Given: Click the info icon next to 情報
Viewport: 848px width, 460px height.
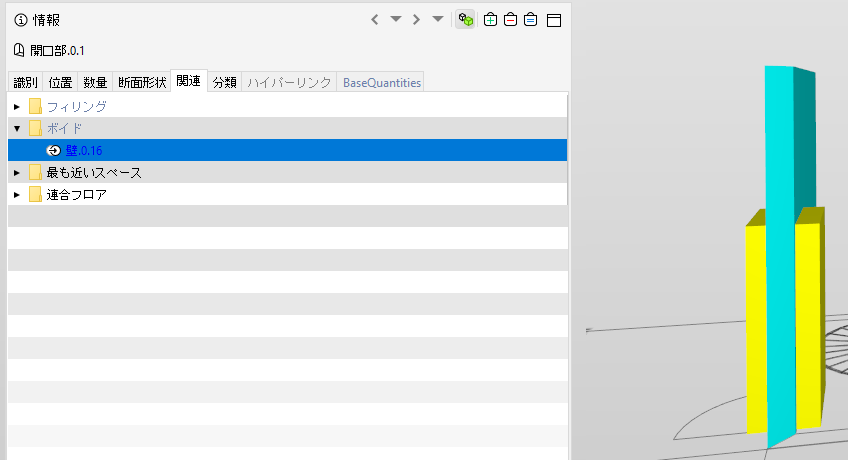Looking at the screenshot, I should [x=21, y=21].
